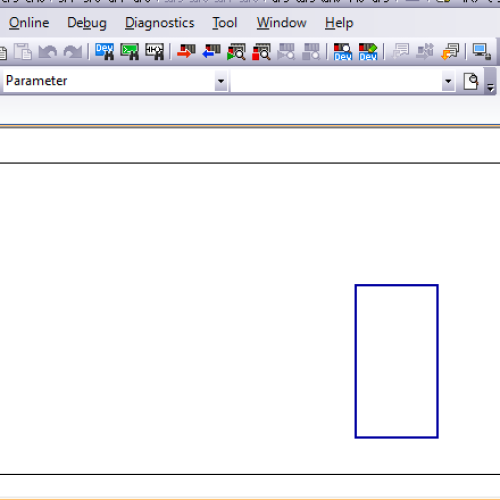Click Read from PLC blue arrow icon

211,52
